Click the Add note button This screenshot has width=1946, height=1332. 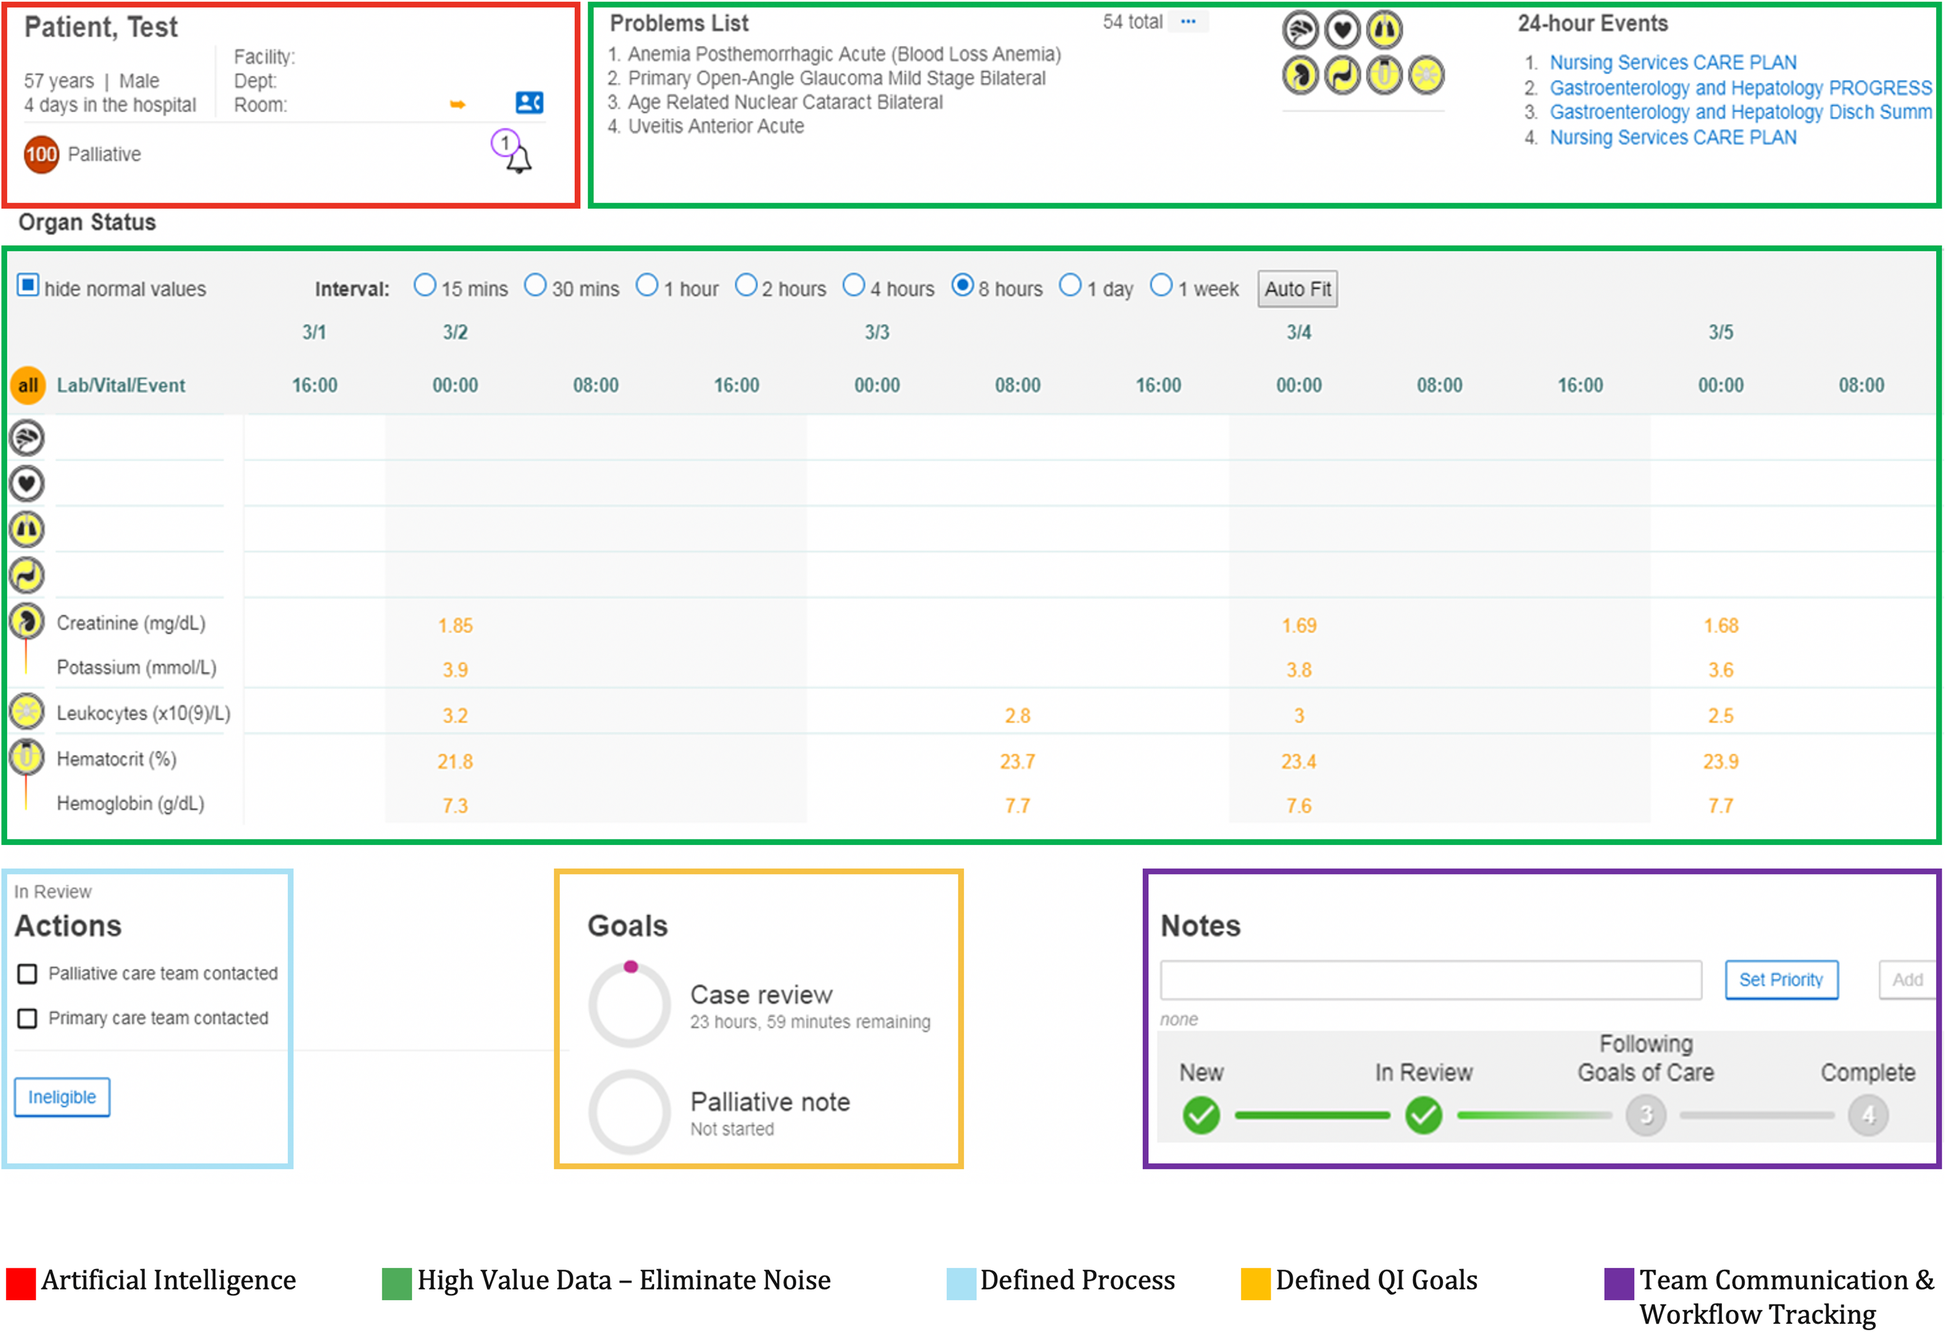point(1907,980)
